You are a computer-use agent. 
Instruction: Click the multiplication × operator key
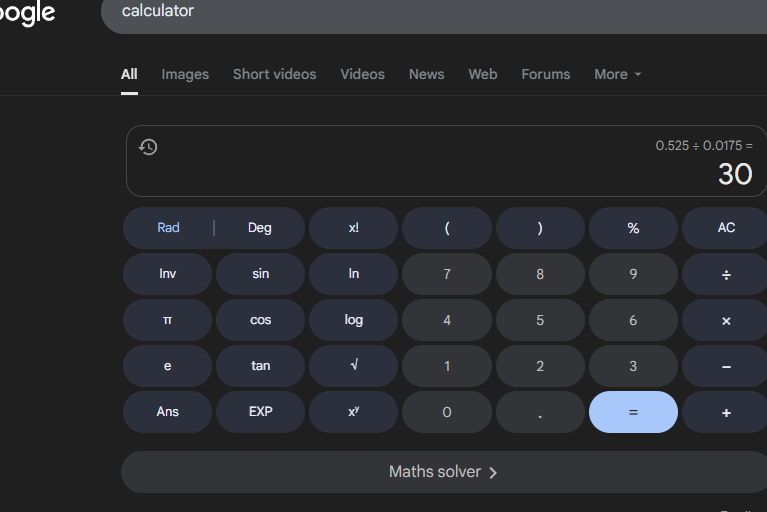click(x=726, y=320)
